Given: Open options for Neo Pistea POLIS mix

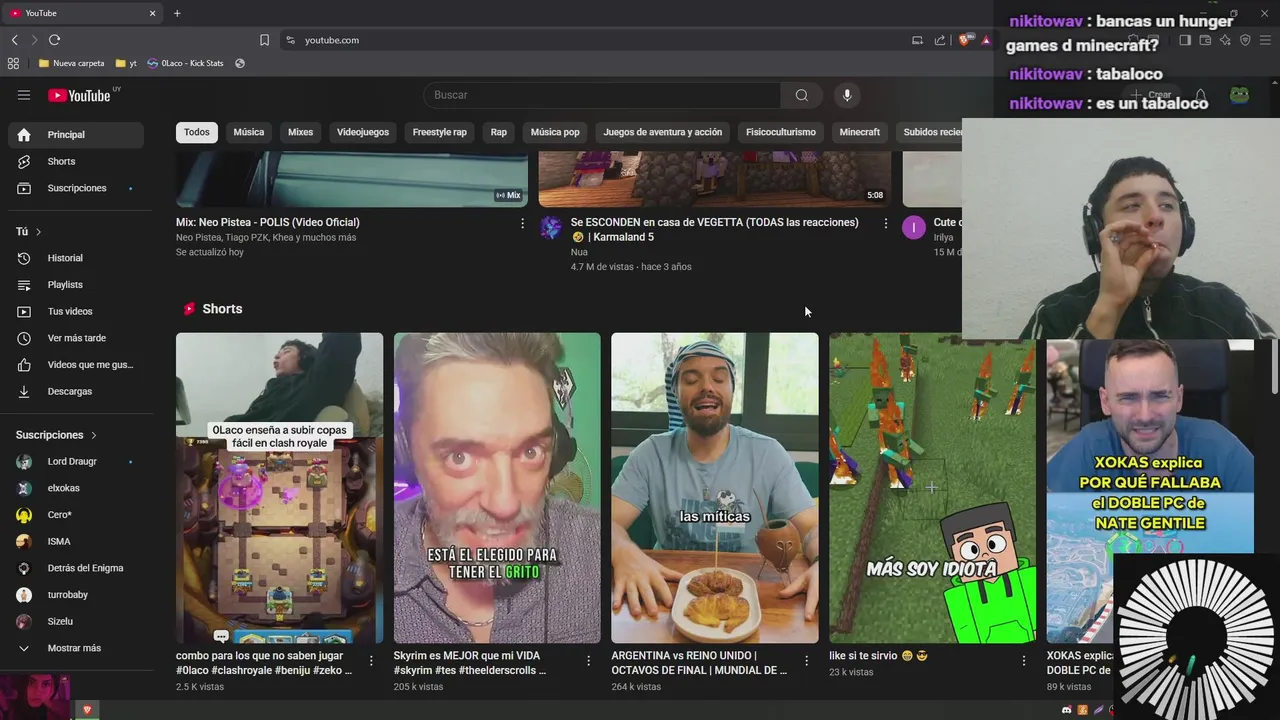Looking at the screenshot, I should tap(522, 224).
